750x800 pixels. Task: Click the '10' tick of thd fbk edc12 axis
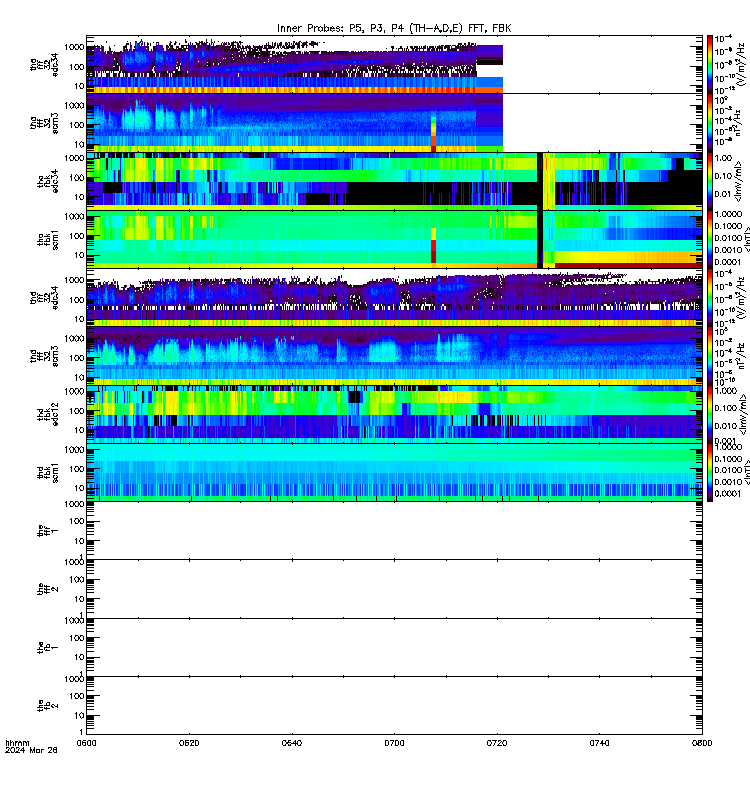pos(79,430)
